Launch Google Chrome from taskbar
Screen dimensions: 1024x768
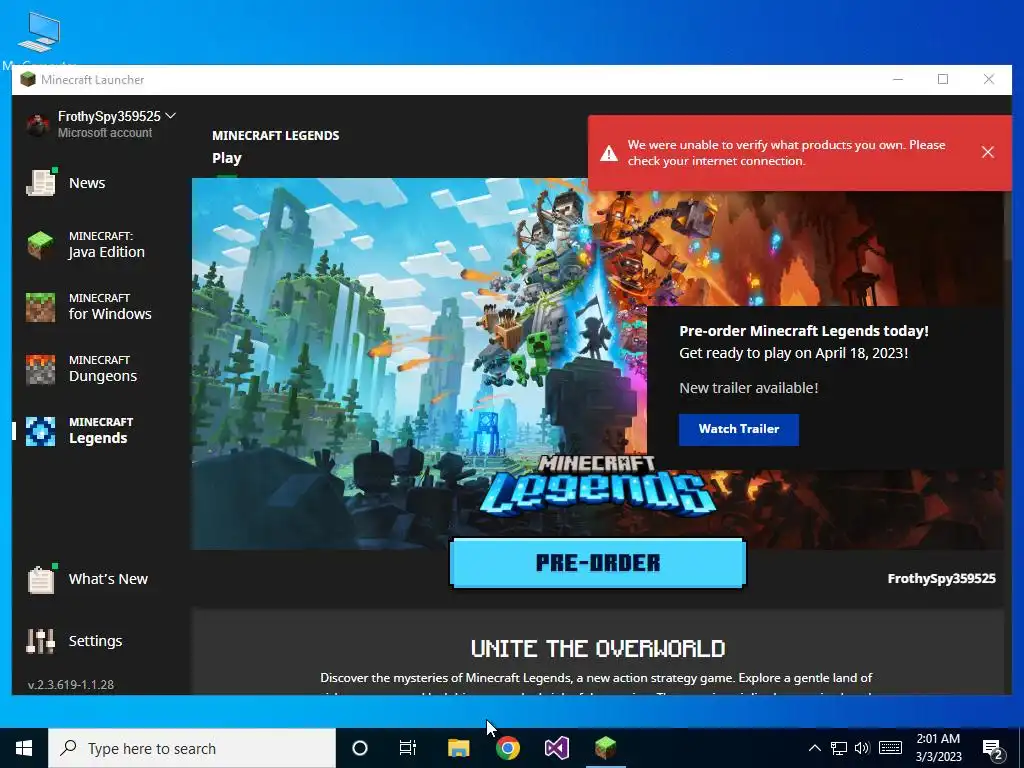tap(507, 748)
